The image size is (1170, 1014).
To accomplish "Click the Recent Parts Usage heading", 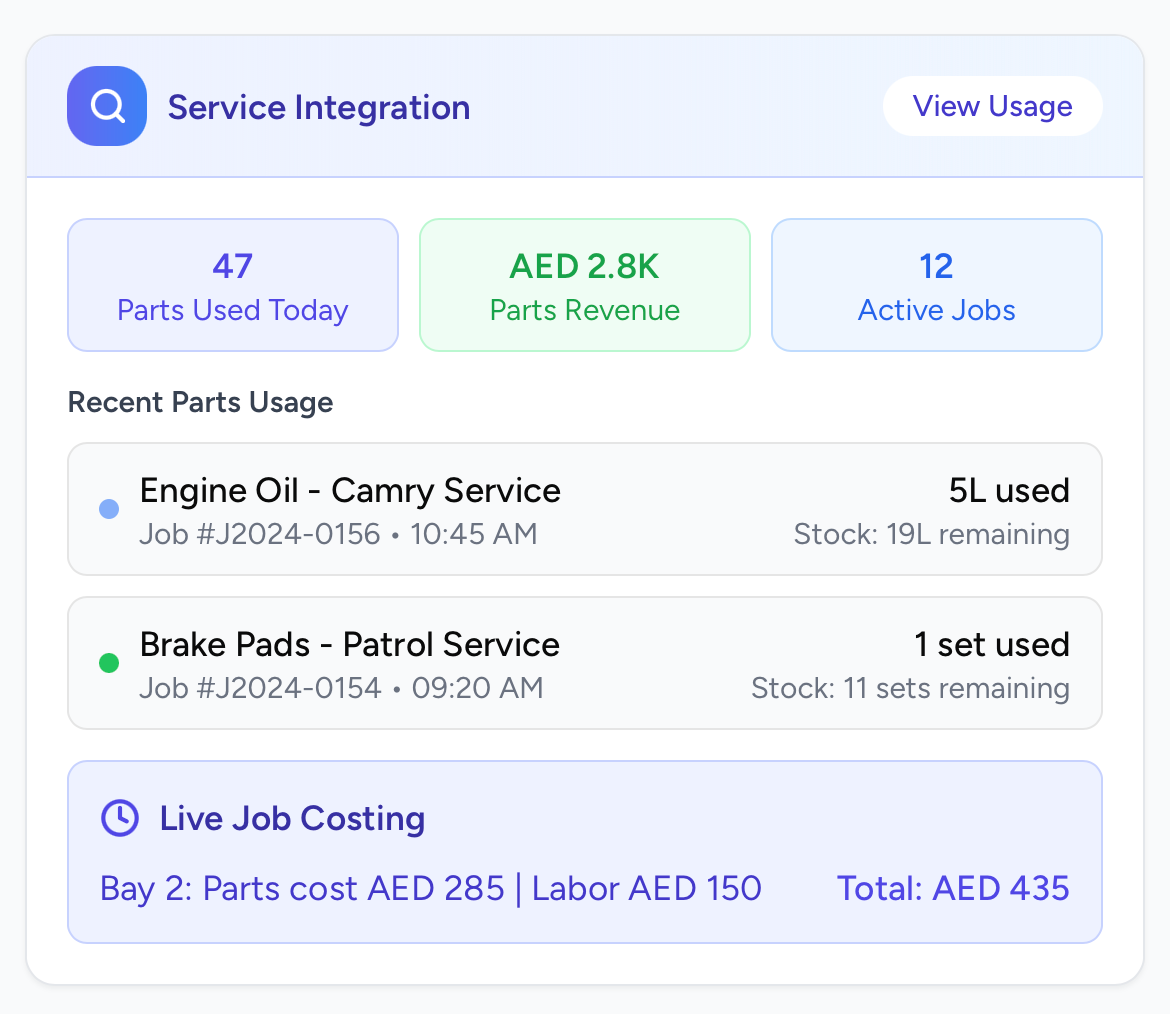I will (x=200, y=402).
